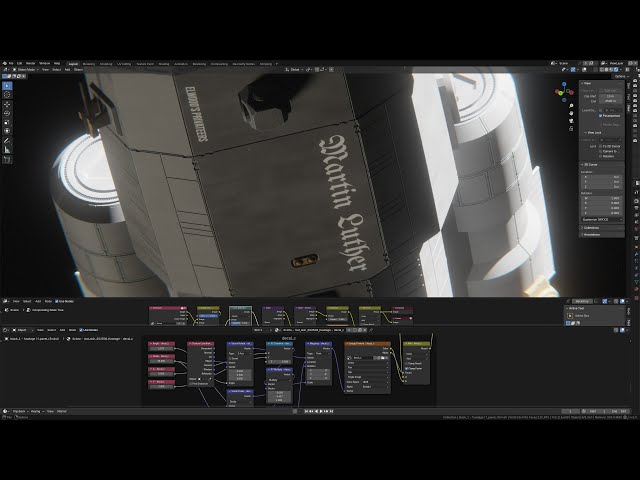Click the pin icon in the shader editor header
This screenshot has width=640, height=480.
click(x=371, y=330)
